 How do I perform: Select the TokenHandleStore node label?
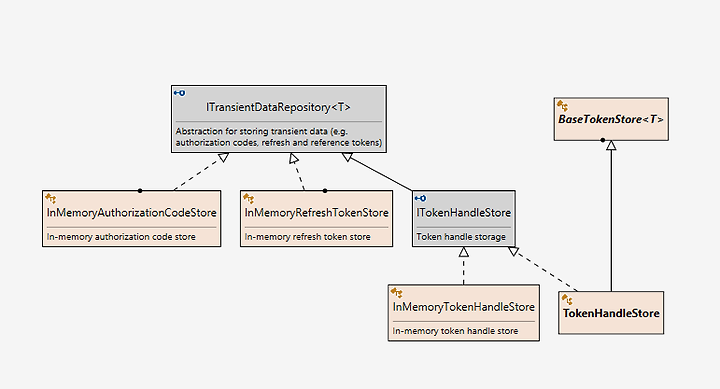(611, 313)
